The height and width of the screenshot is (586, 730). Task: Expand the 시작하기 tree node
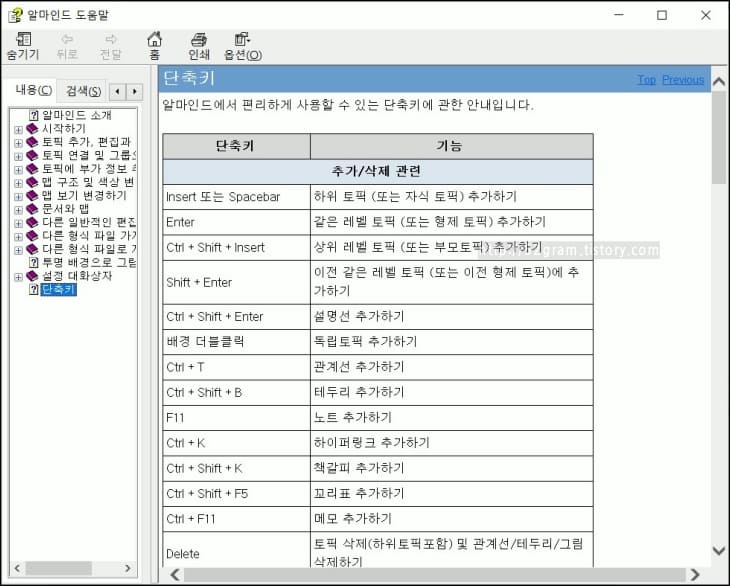click(18, 129)
